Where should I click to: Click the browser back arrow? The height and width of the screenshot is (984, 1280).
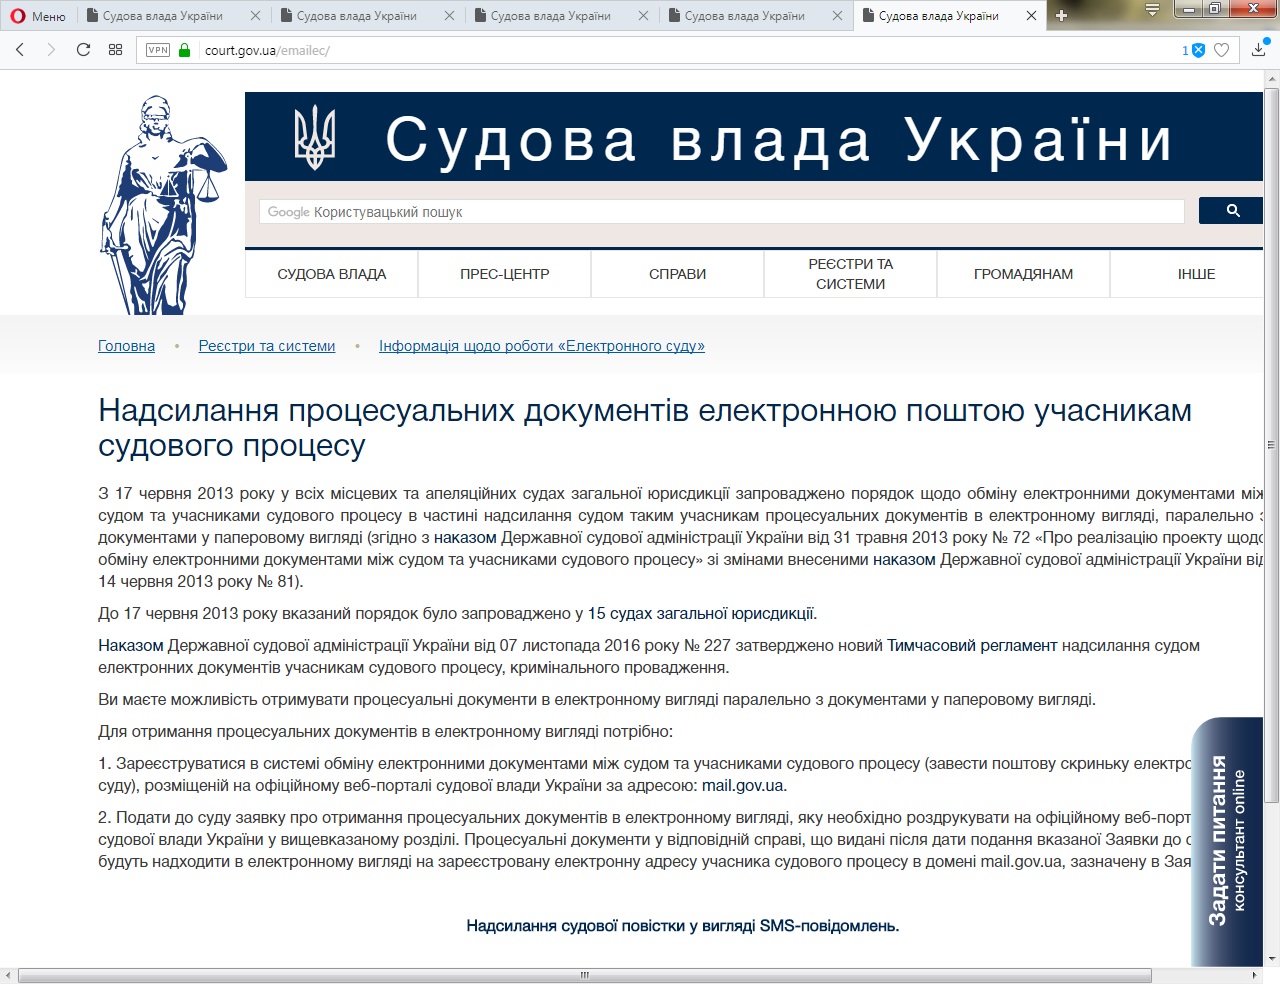pyautogui.click(x=20, y=50)
